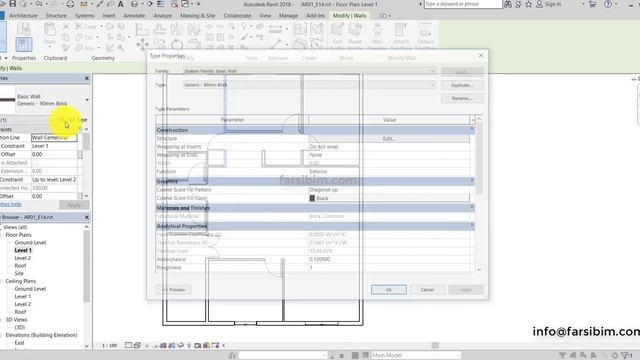Select Roof under Ceiling Plans
Image resolution: width=640 pixels, height=360 pixels.
[x=20, y=312]
